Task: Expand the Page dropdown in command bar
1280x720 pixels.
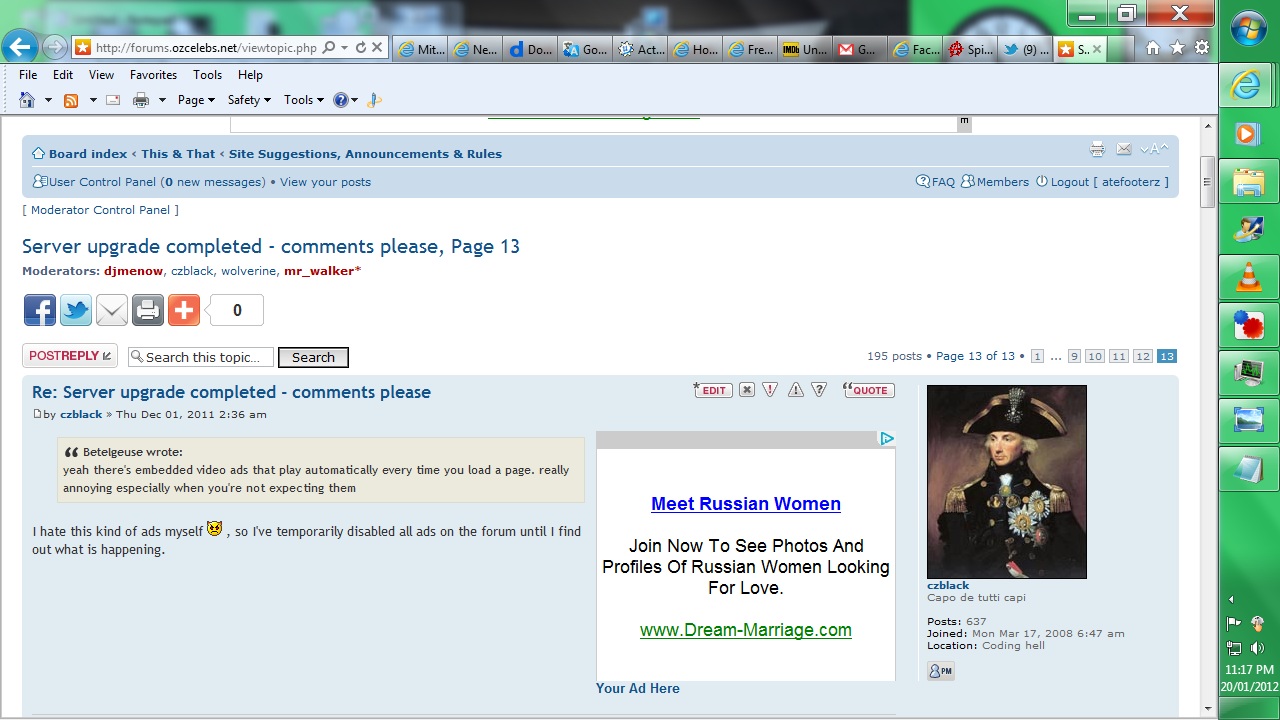Action: (196, 100)
